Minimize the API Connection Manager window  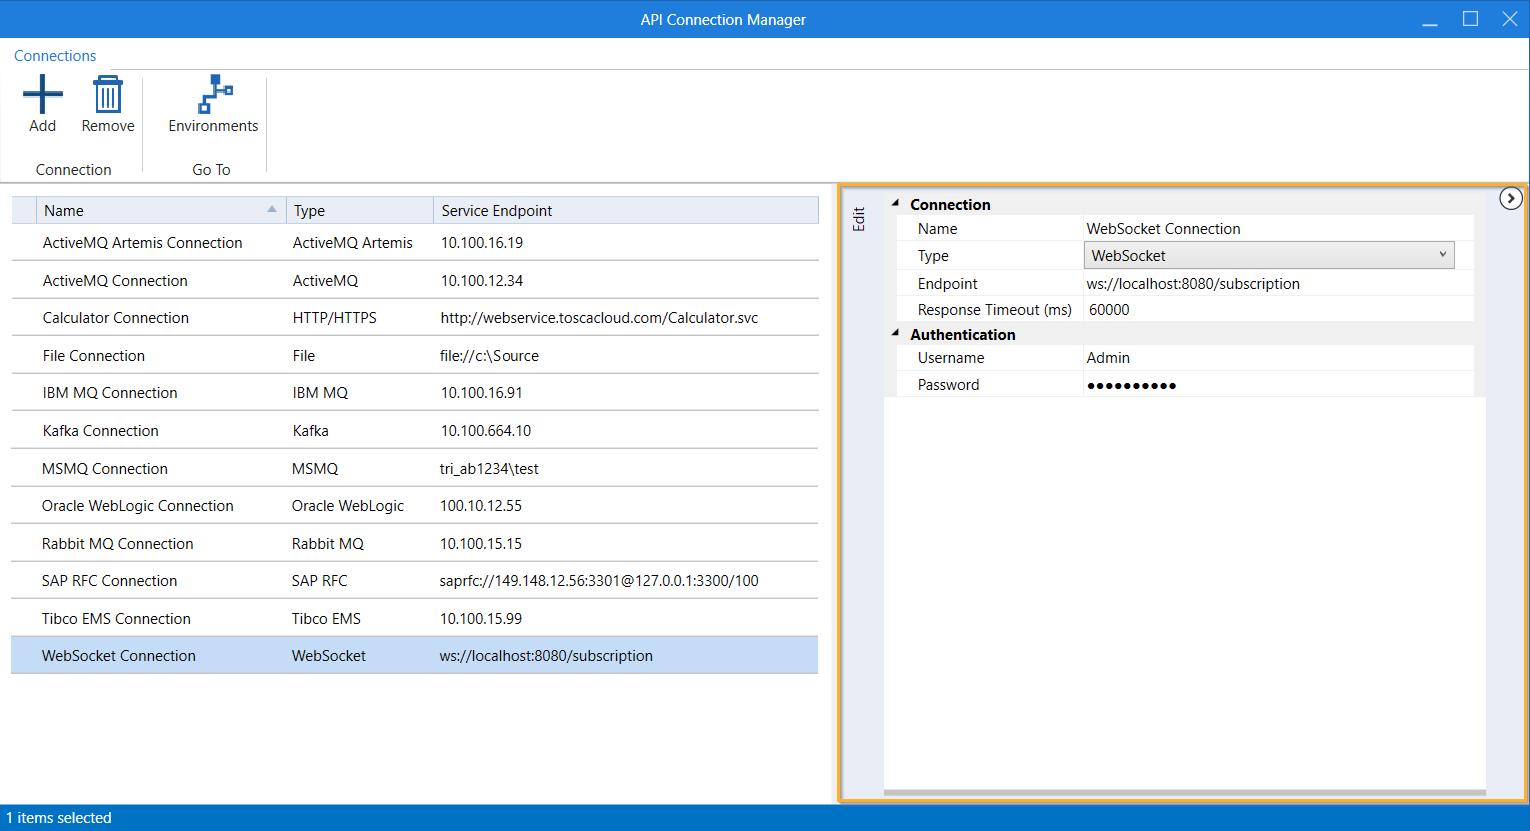click(1430, 19)
